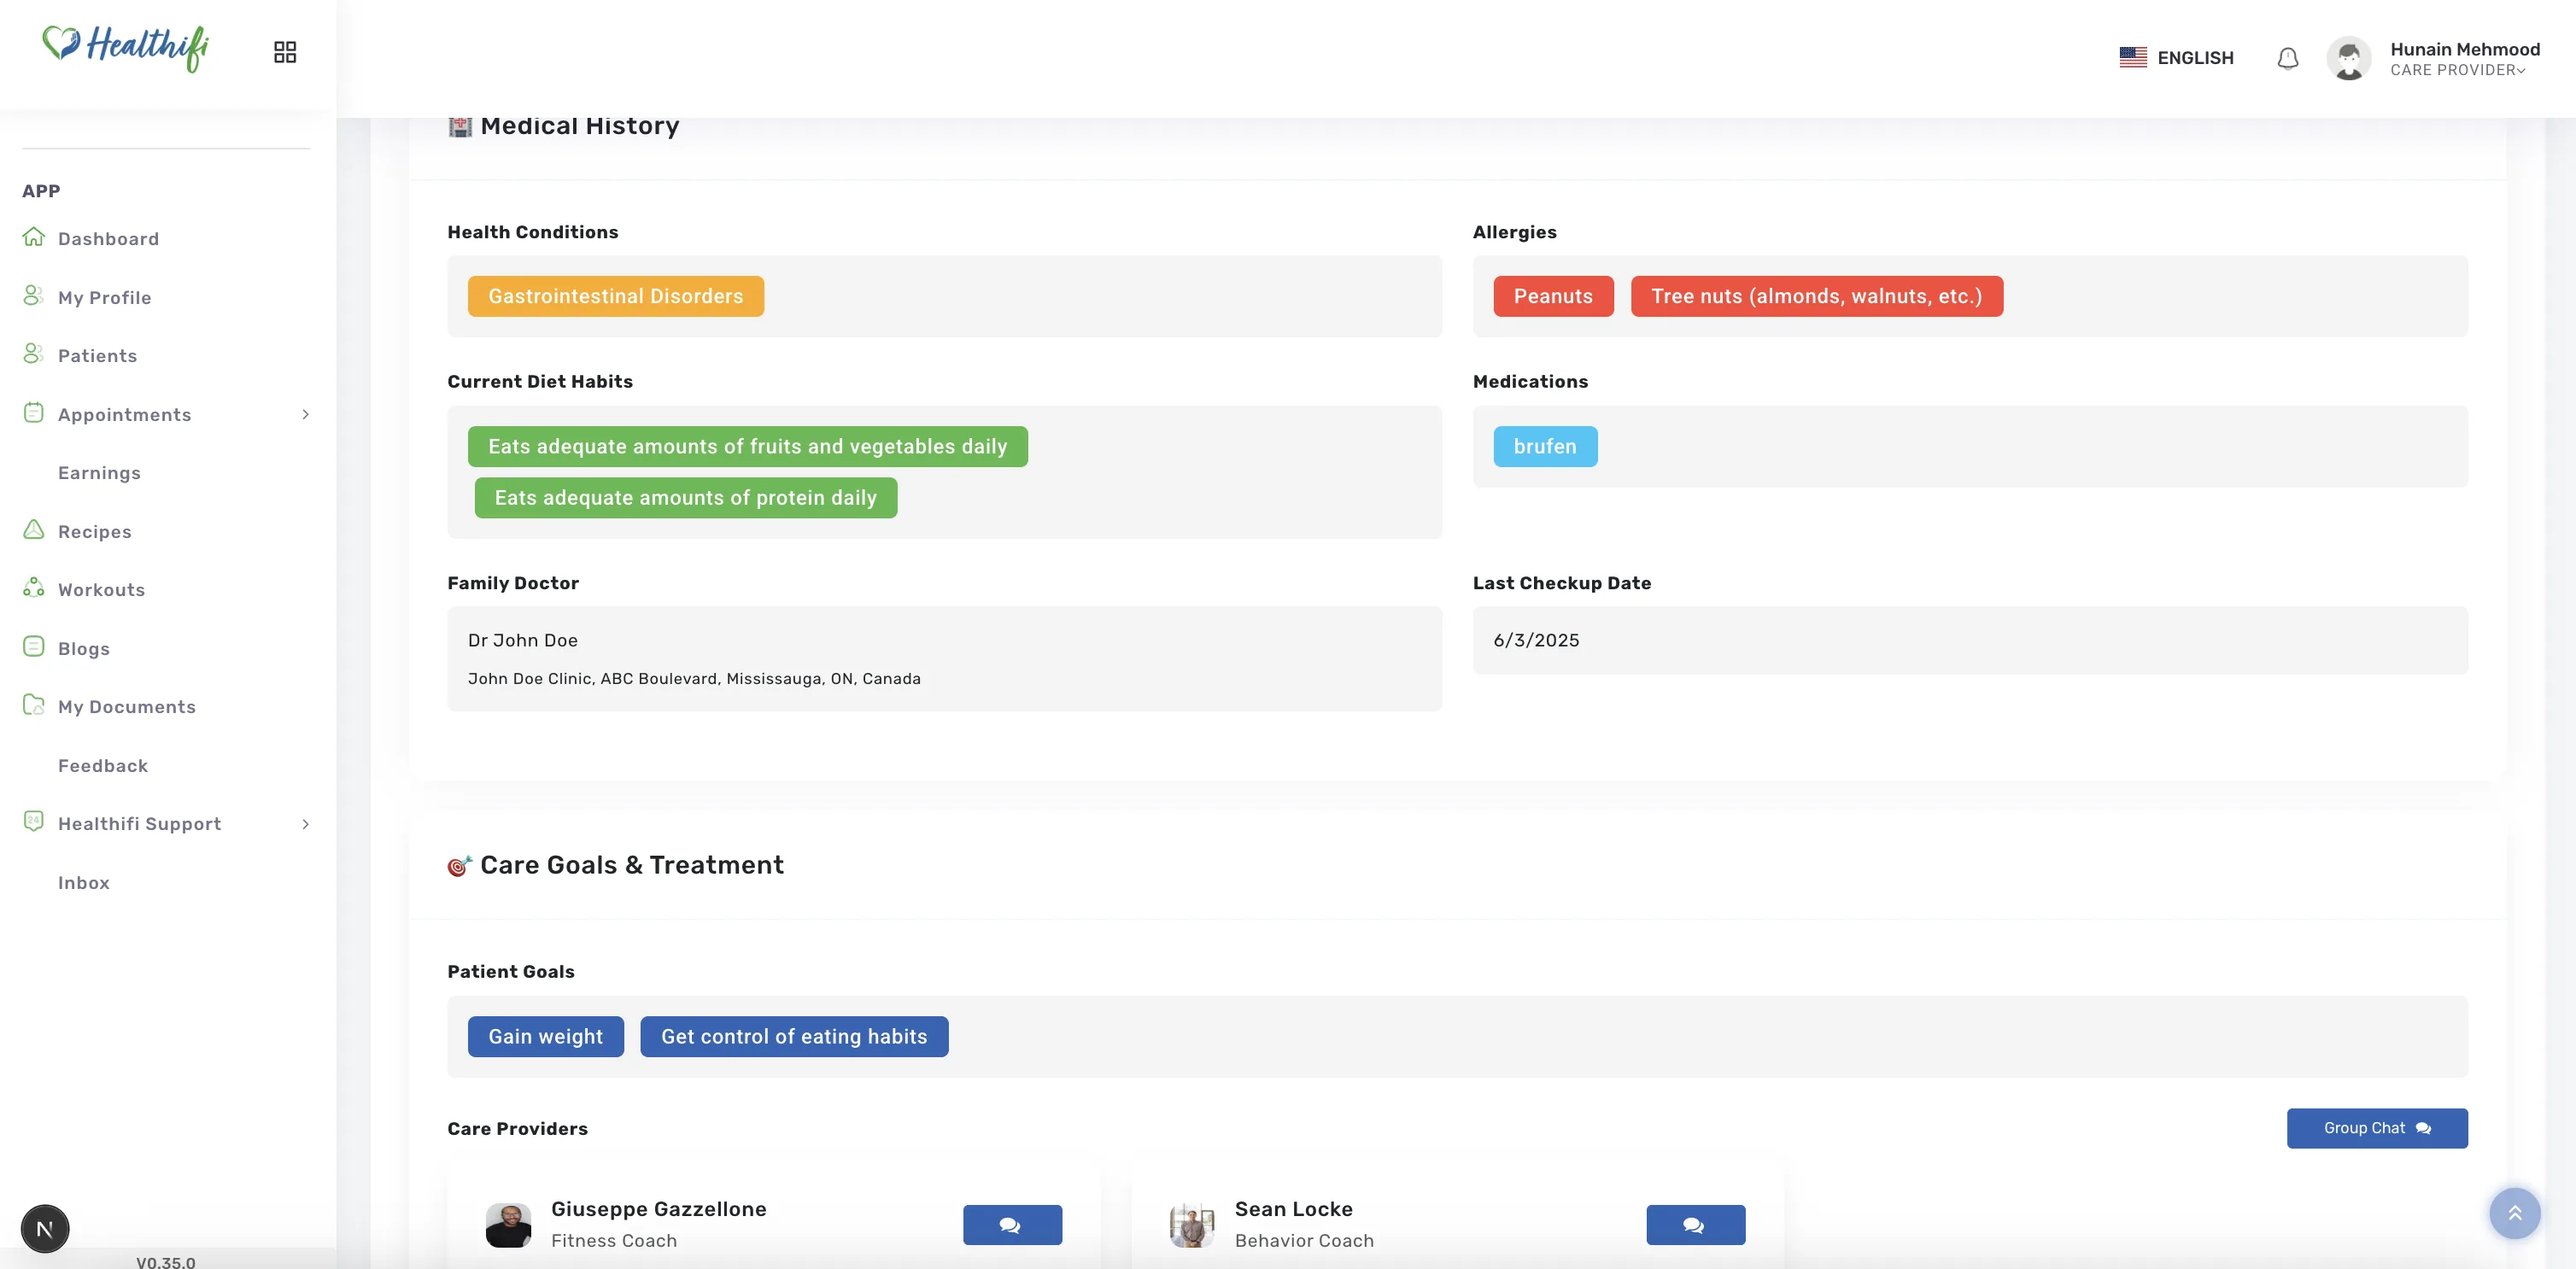Go to Patients in sidebar
Image resolution: width=2576 pixels, height=1269 pixels.
tap(97, 356)
